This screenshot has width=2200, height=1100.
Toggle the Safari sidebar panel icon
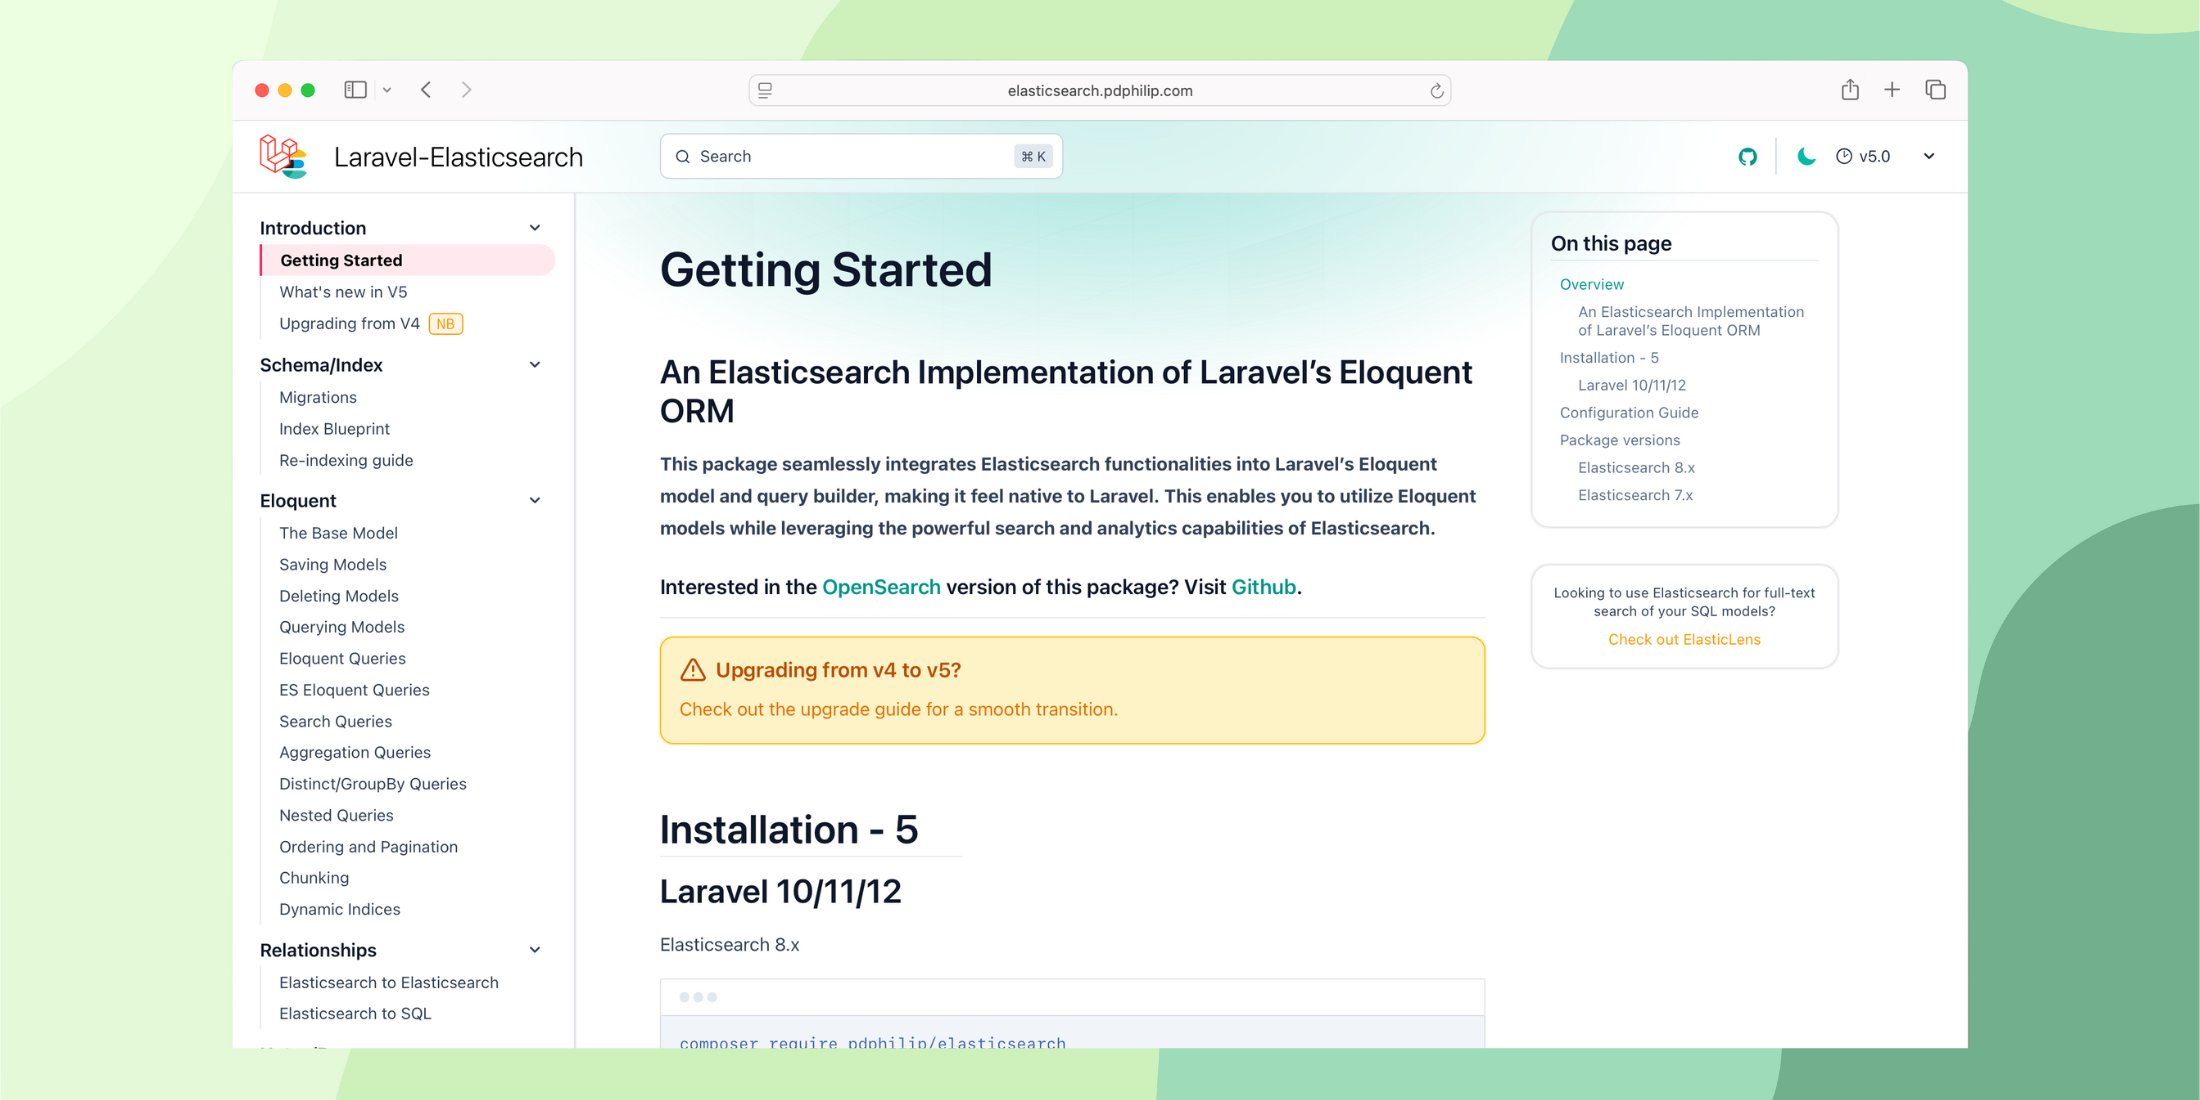(x=355, y=89)
